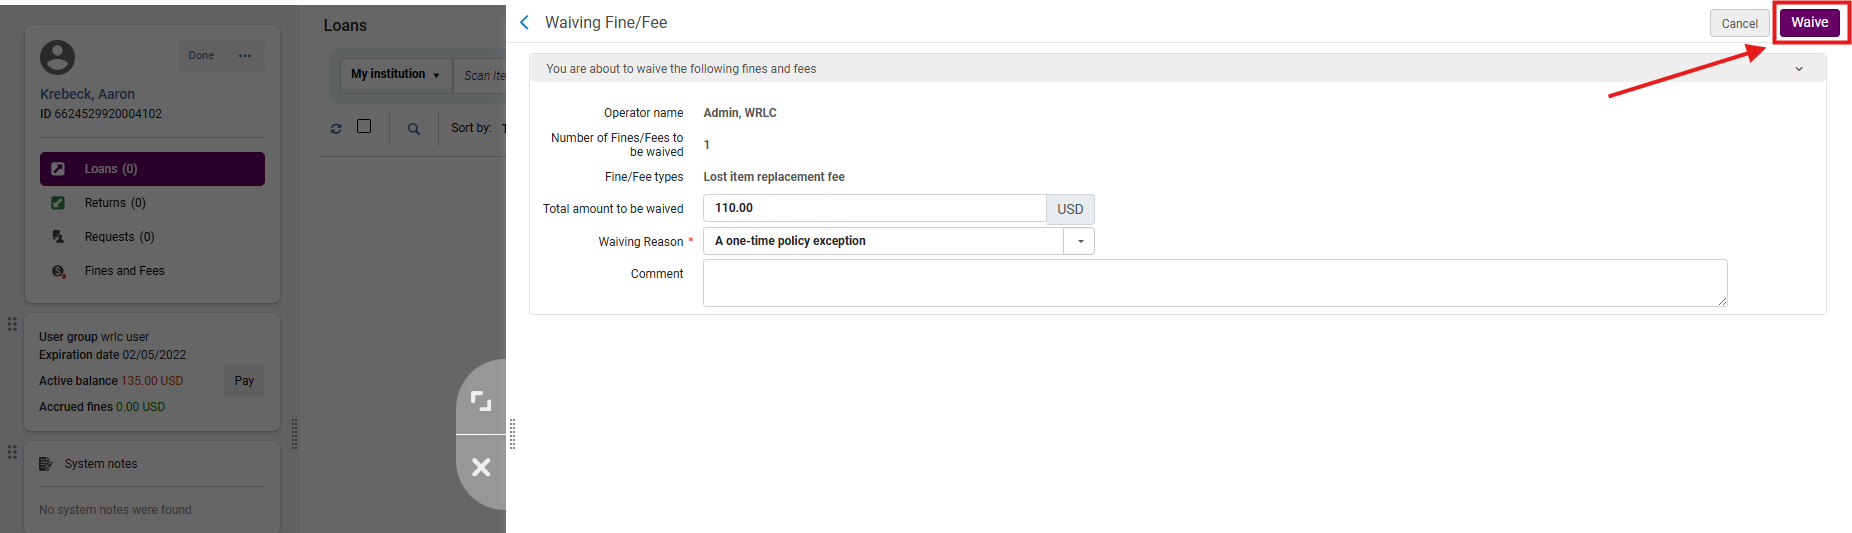
Task: Expand the My institution dropdown
Action: (x=395, y=74)
